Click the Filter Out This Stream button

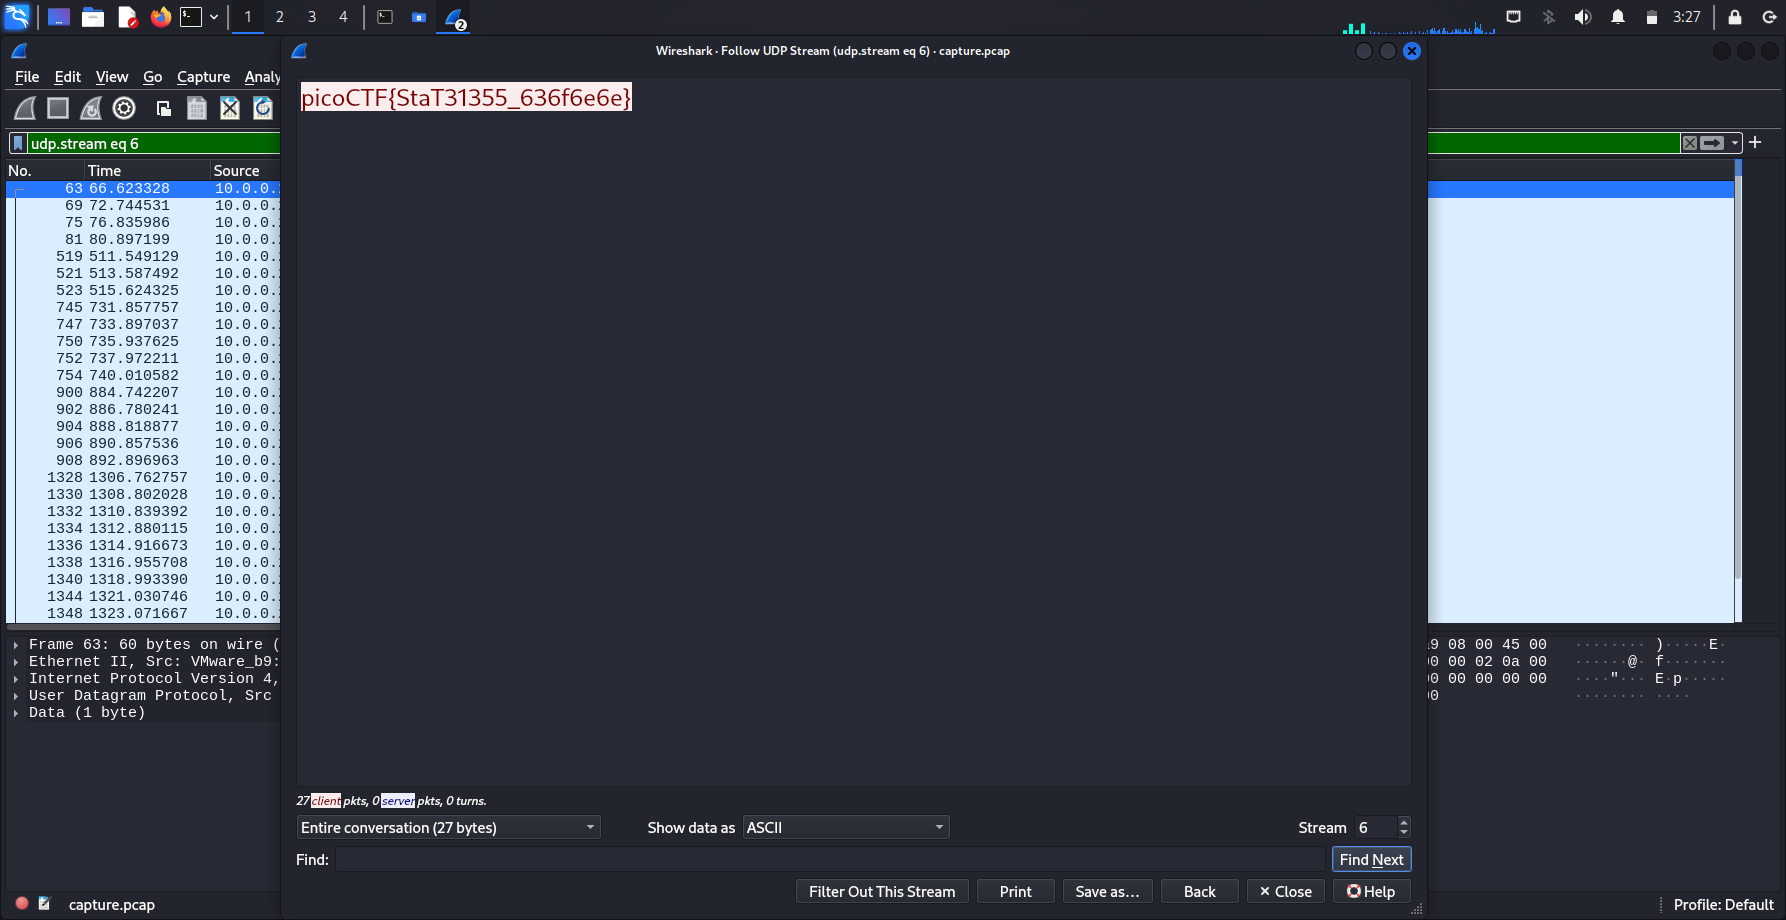881,891
